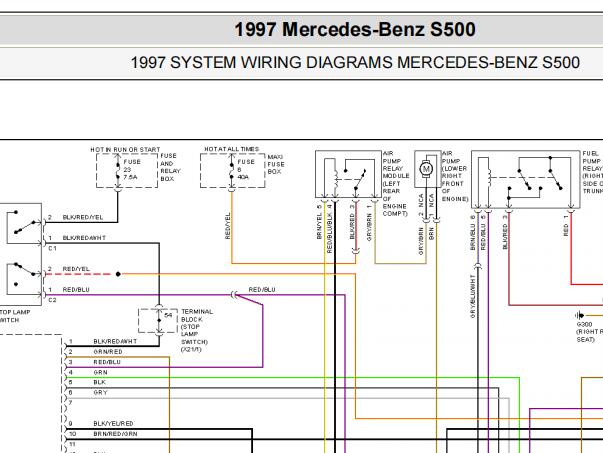Click pin 2 'GRN/RED' wire label
This screenshot has height=453, width=603.
[x=108, y=351]
